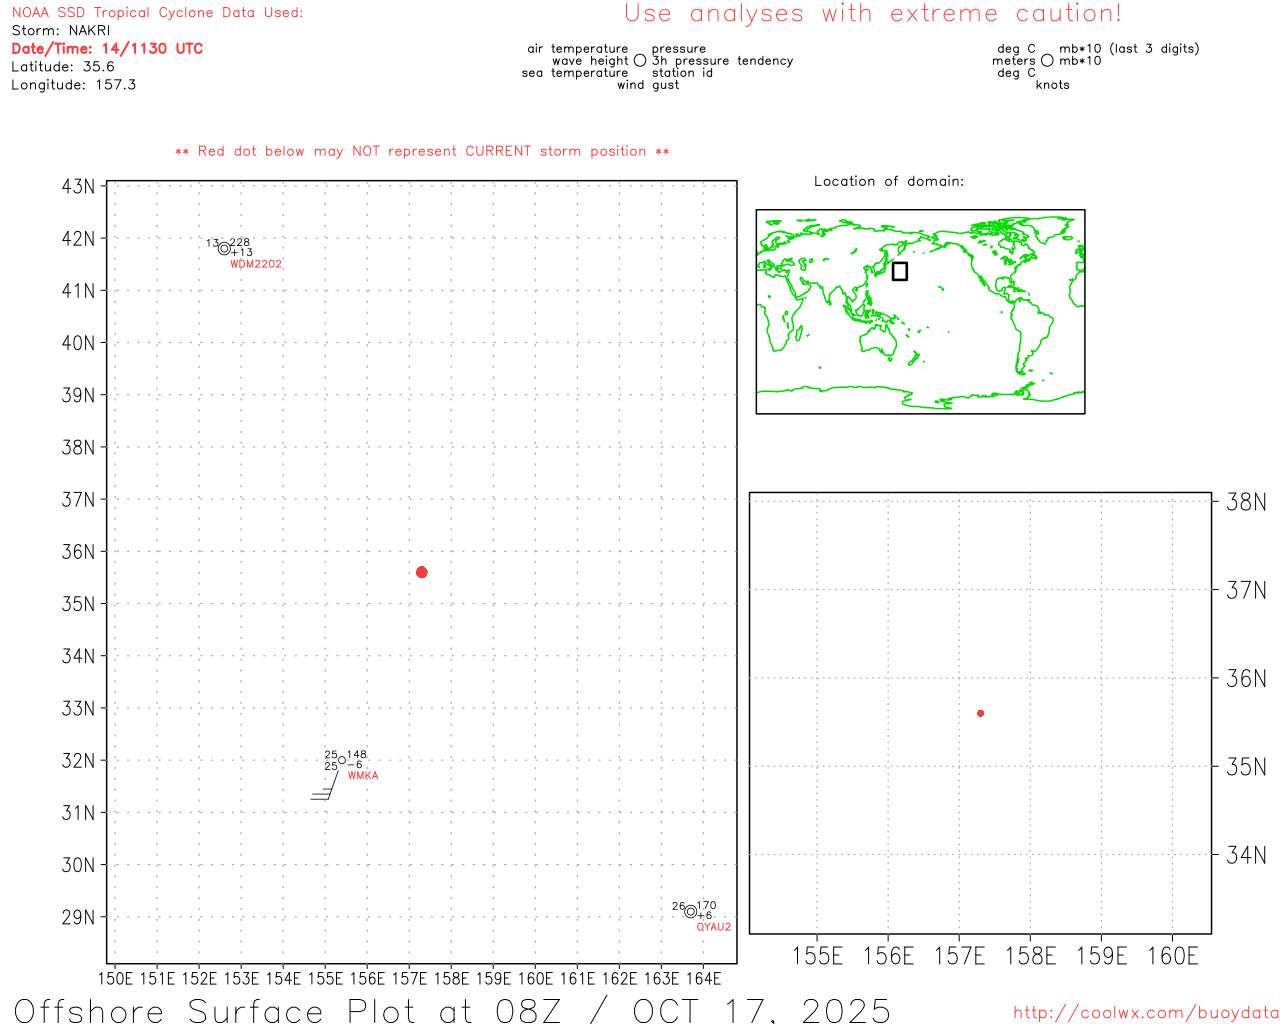The image size is (1280, 1024).
Task: Click the legend circle beside wave height
Action: [640, 61]
